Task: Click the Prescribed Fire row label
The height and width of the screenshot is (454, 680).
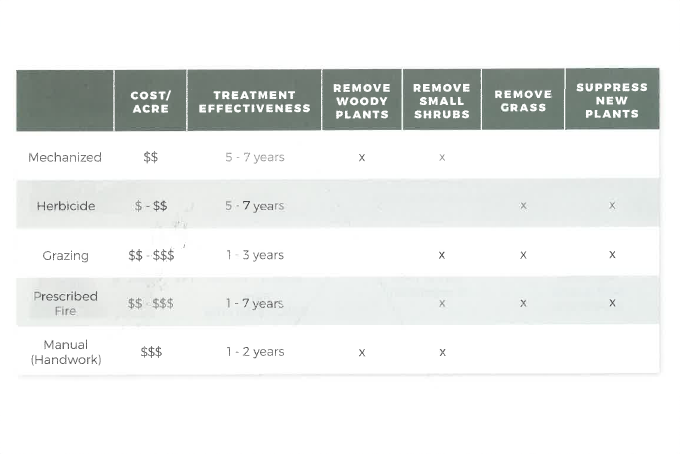Action: coord(65,303)
